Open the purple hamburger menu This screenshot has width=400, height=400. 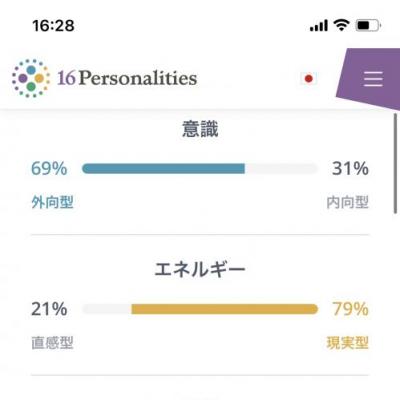[x=373, y=79]
